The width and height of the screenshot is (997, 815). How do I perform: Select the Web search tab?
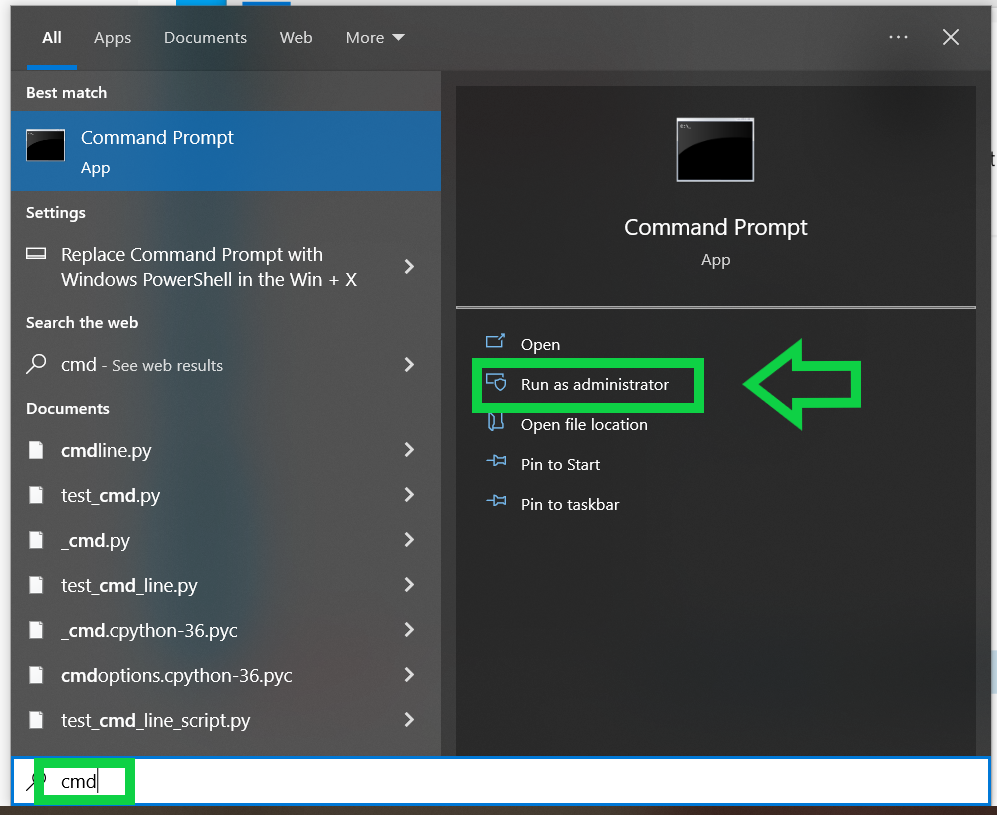[296, 38]
